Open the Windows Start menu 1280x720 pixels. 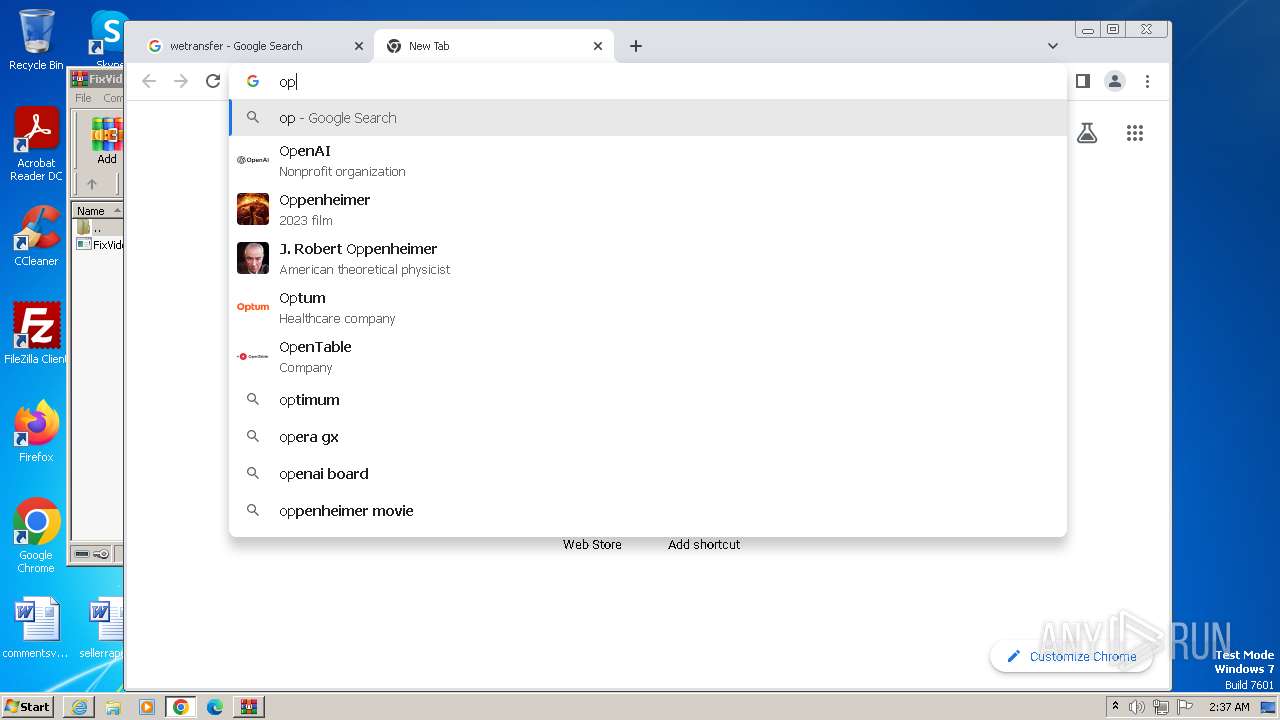28,706
